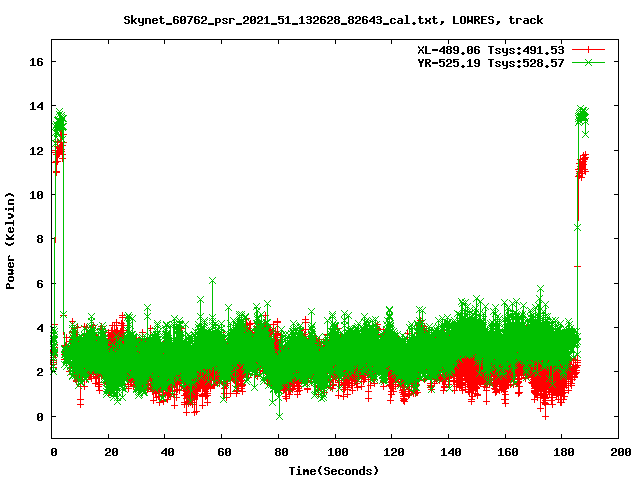
Task: Select the legend entry XL-489.06 Tsys:491.53
Action: coord(491,50)
